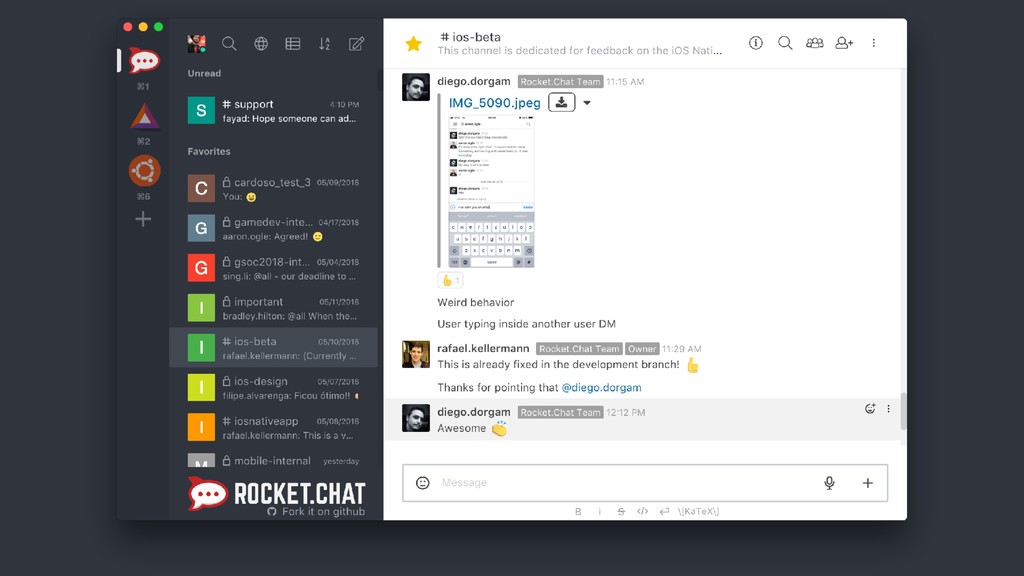This screenshot has width=1024, height=576.
Task: Switch to the Rocket.Chat server icon
Action: coord(144,61)
